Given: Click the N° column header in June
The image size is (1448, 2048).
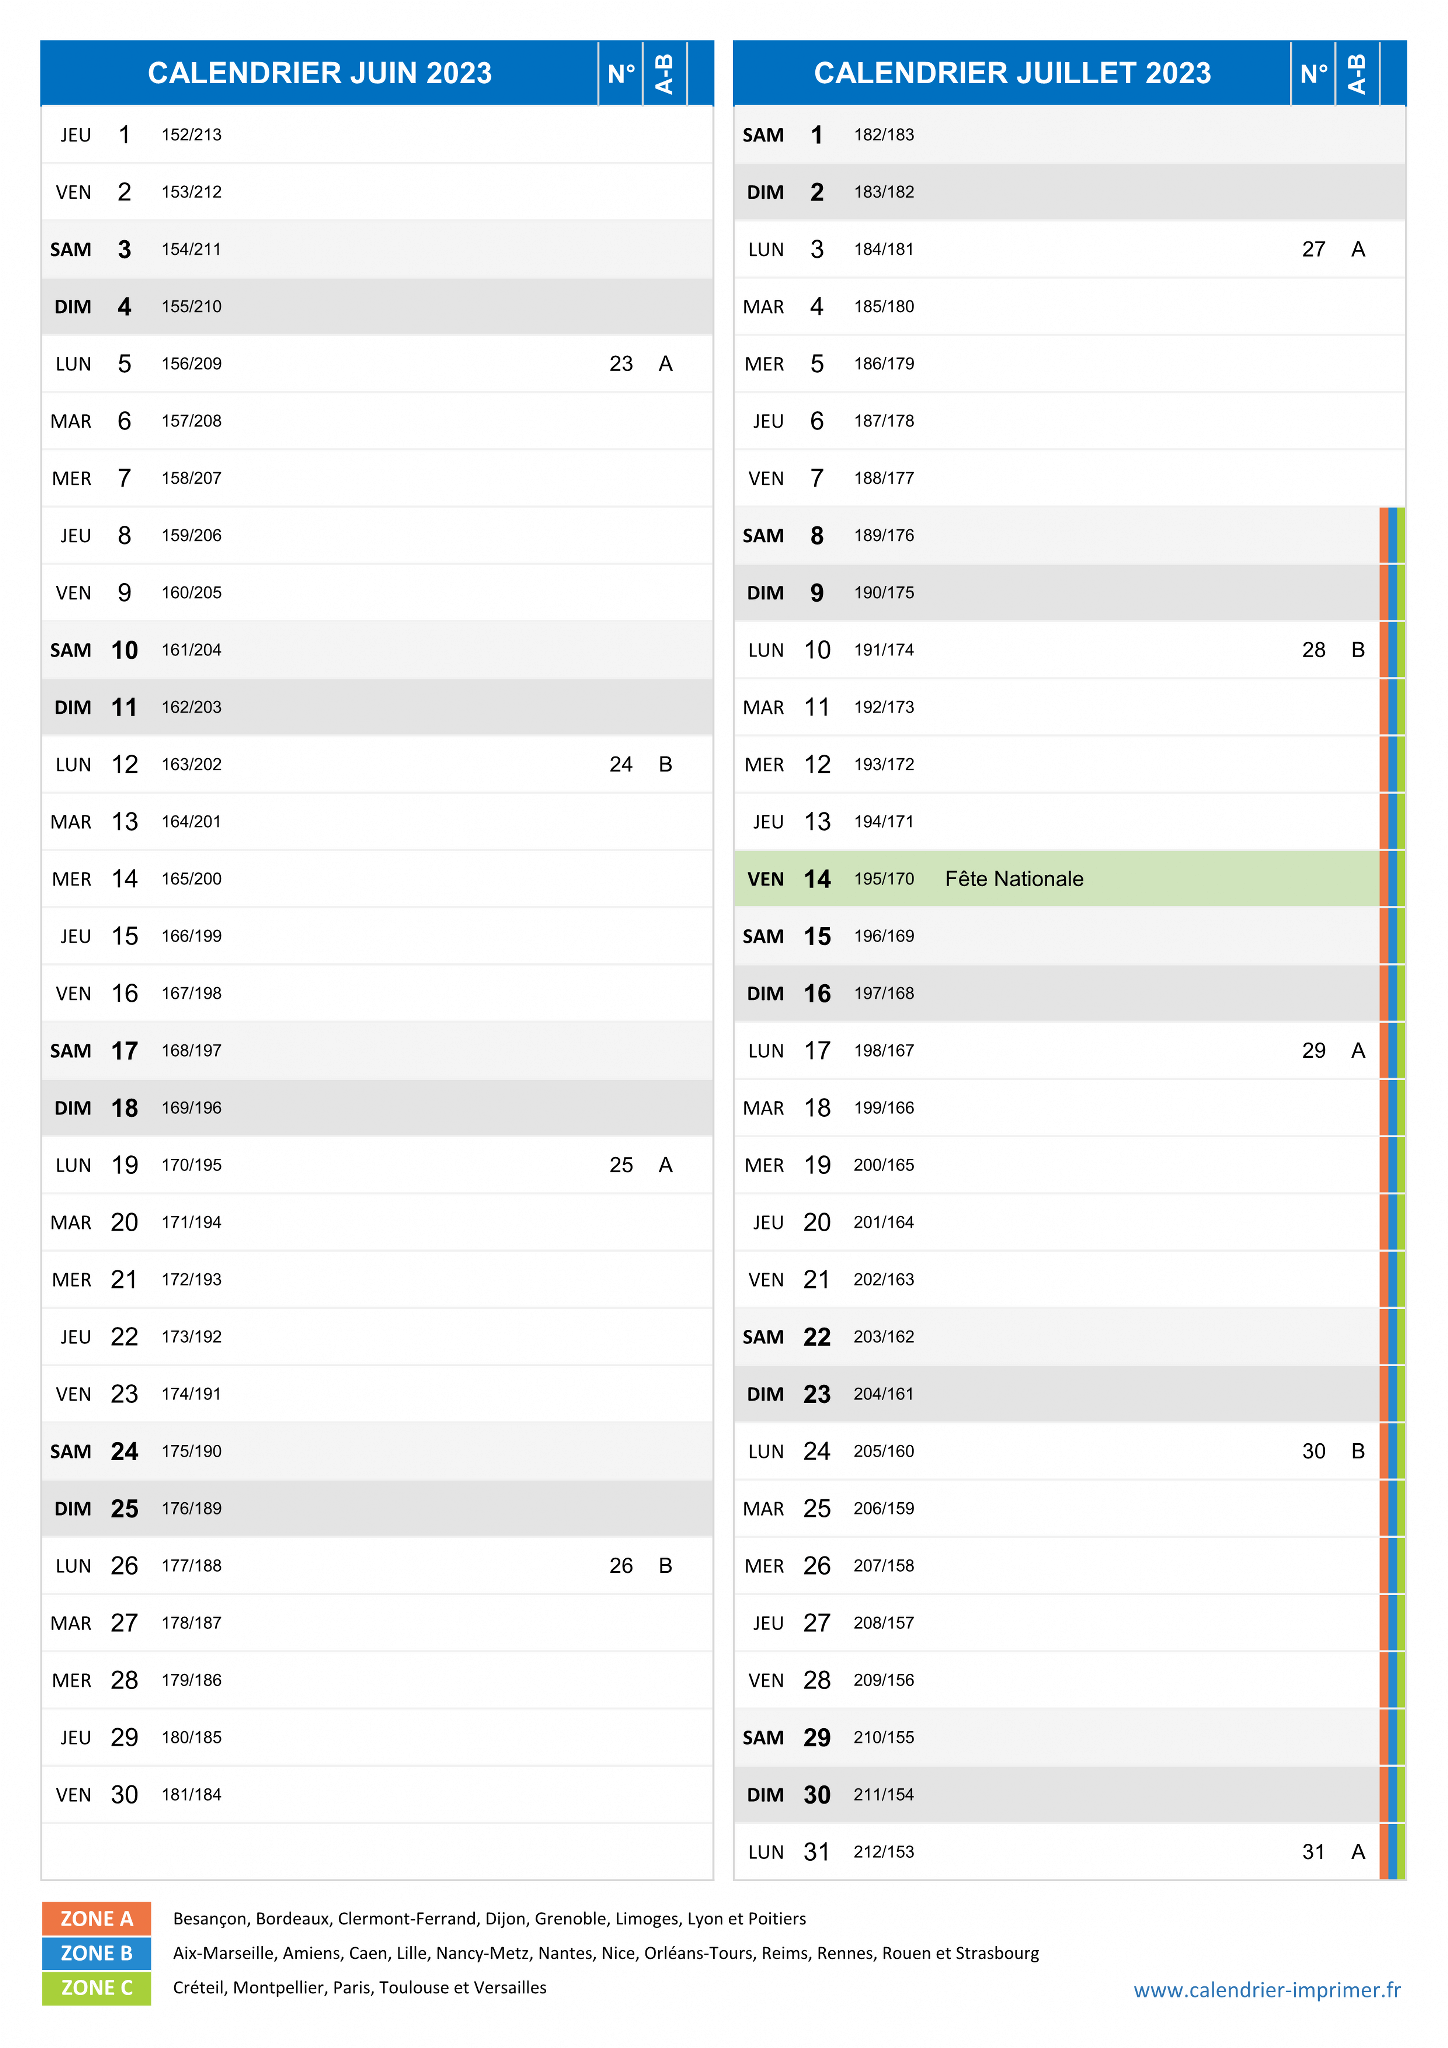Looking at the screenshot, I should point(621,73).
